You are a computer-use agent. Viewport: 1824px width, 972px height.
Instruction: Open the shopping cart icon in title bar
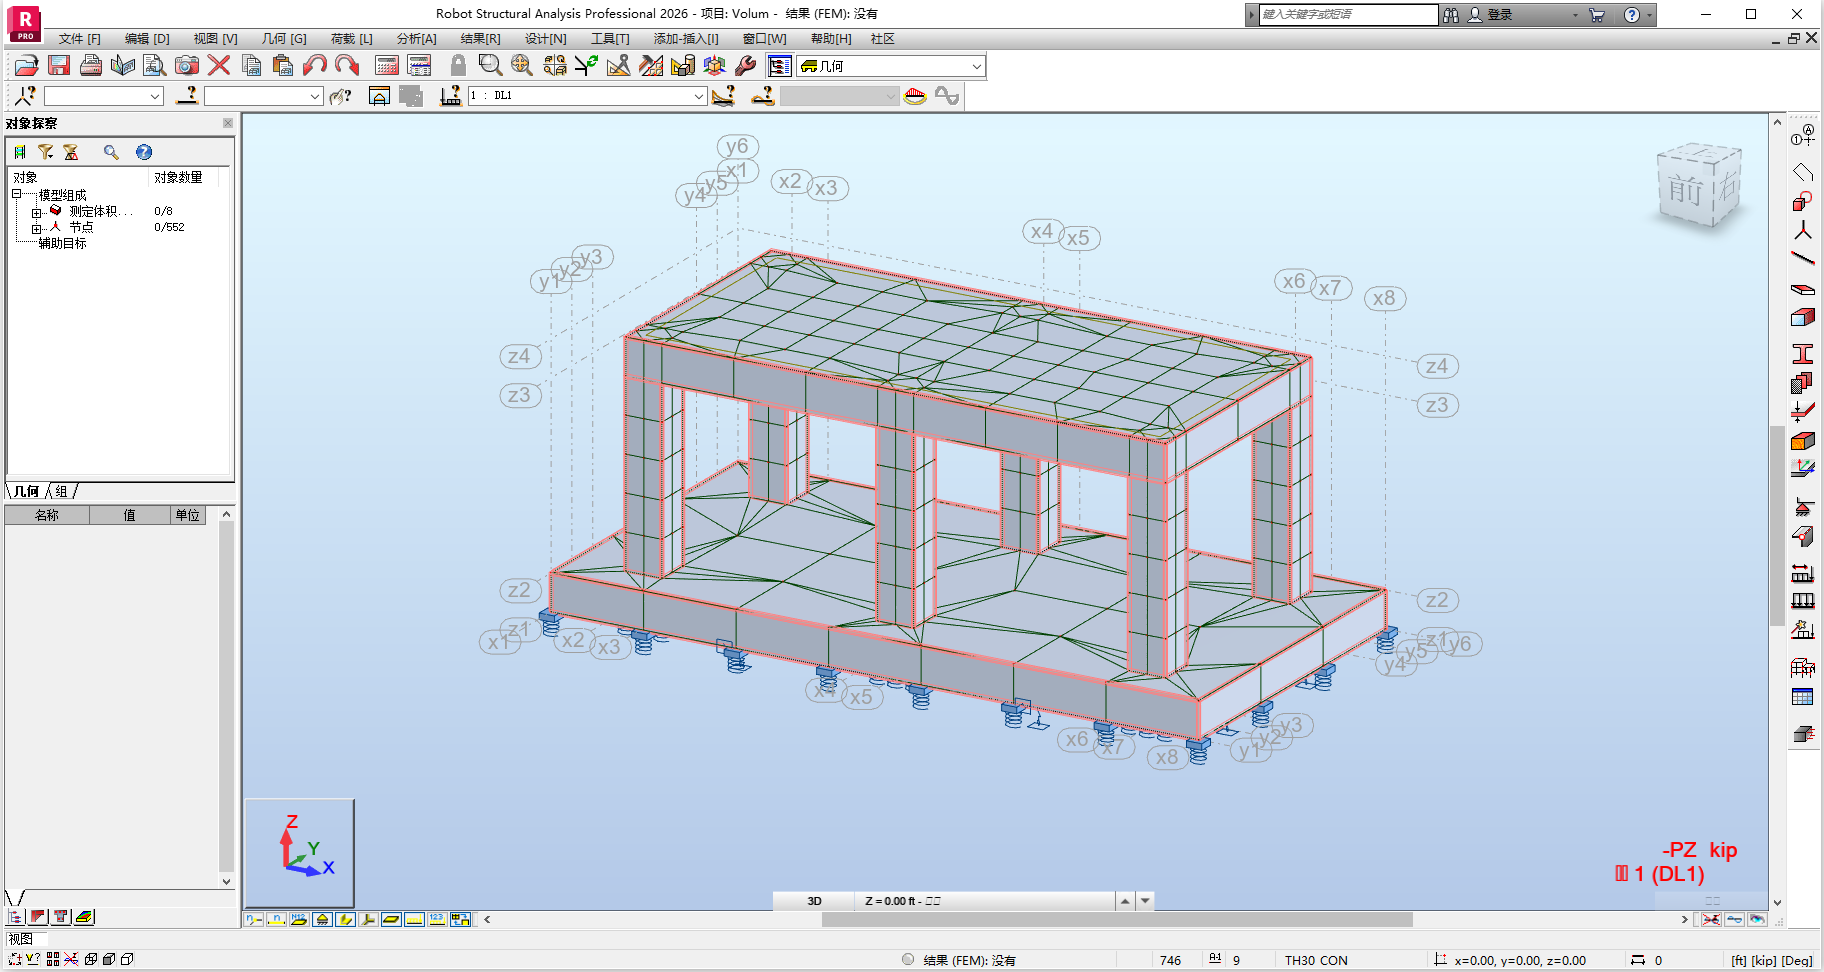pyautogui.click(x=1597, y=15)
